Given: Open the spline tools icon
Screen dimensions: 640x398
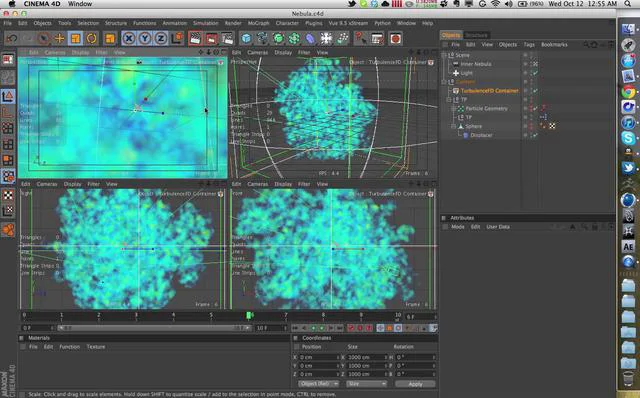Looking at the screenshot, I should [262, 39].
